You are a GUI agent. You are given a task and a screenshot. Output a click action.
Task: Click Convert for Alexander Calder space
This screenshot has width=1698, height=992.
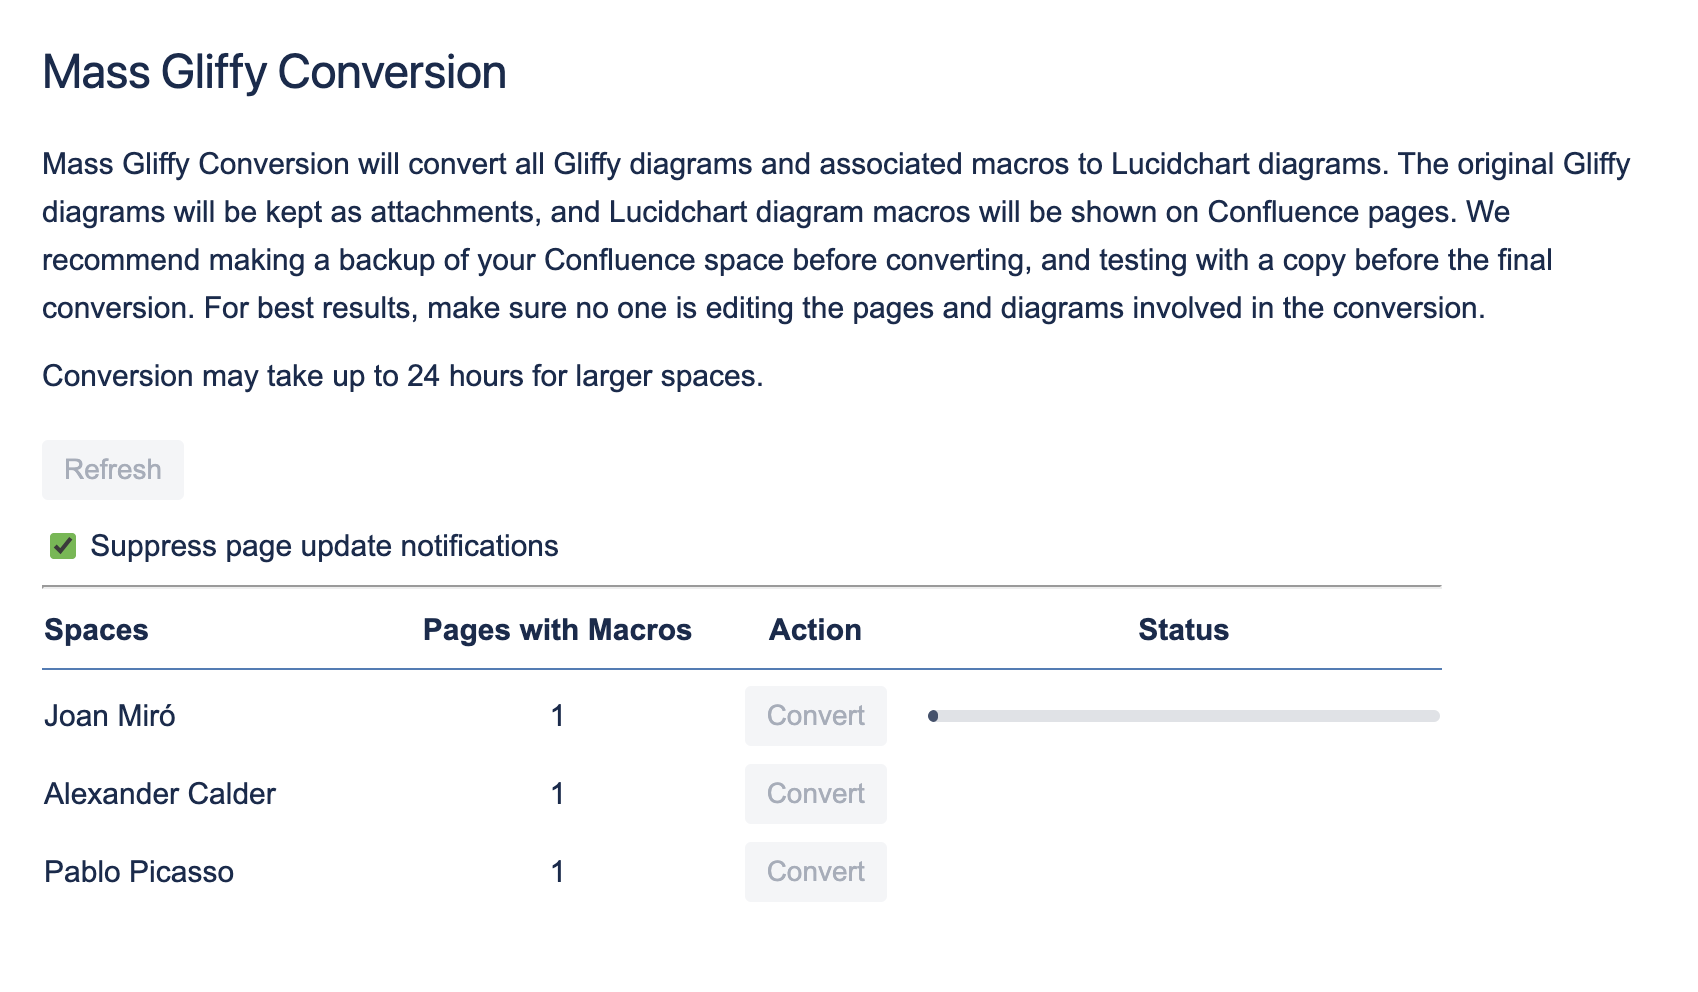pos(815,793)
